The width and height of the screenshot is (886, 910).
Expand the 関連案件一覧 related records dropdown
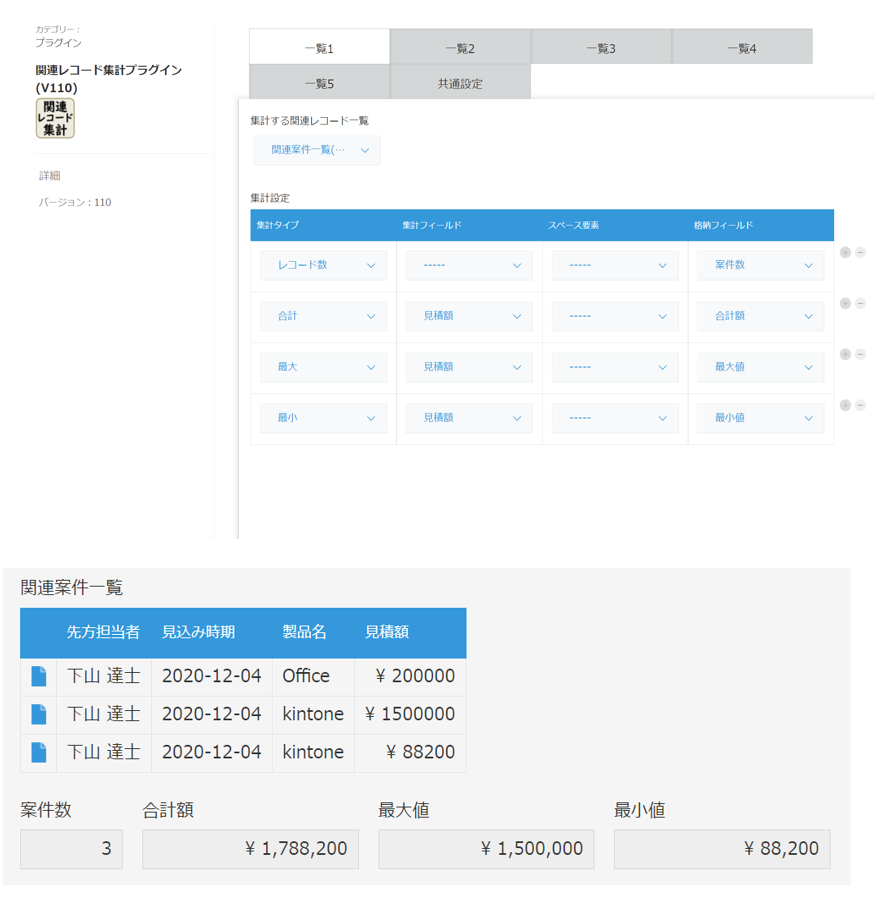point(317,151)
